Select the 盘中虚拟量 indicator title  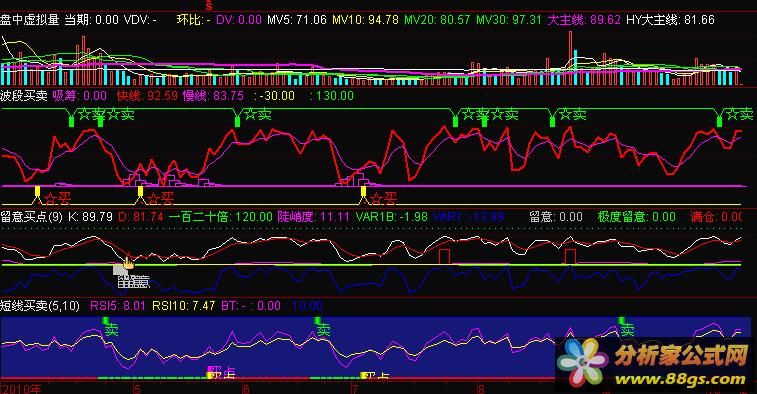(x=30, y=20)
